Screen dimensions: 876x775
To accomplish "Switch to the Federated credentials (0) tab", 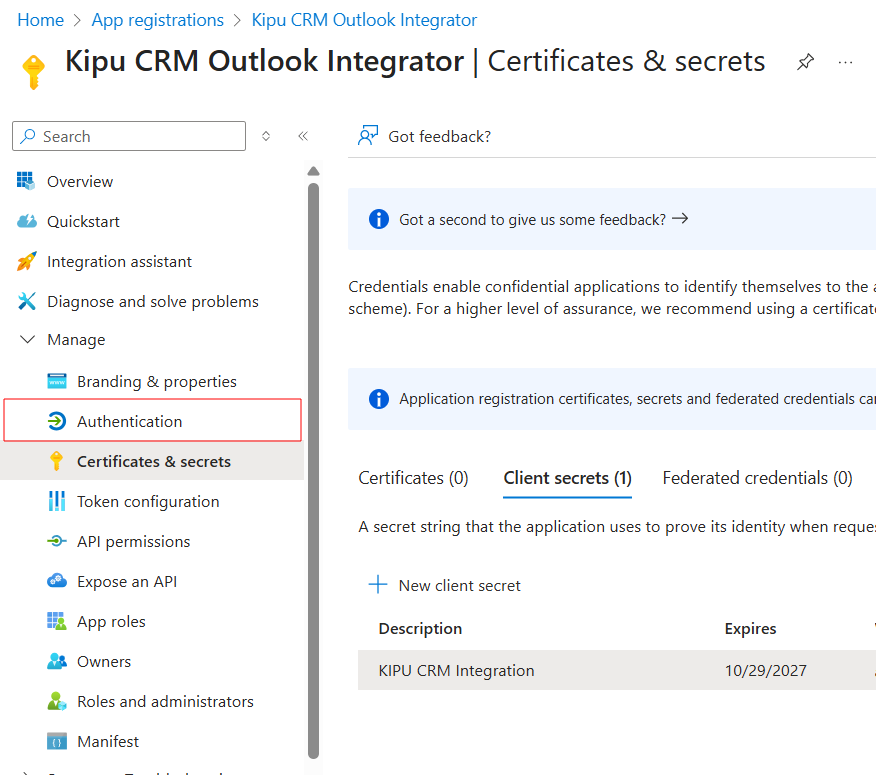I will click(757, 478).
